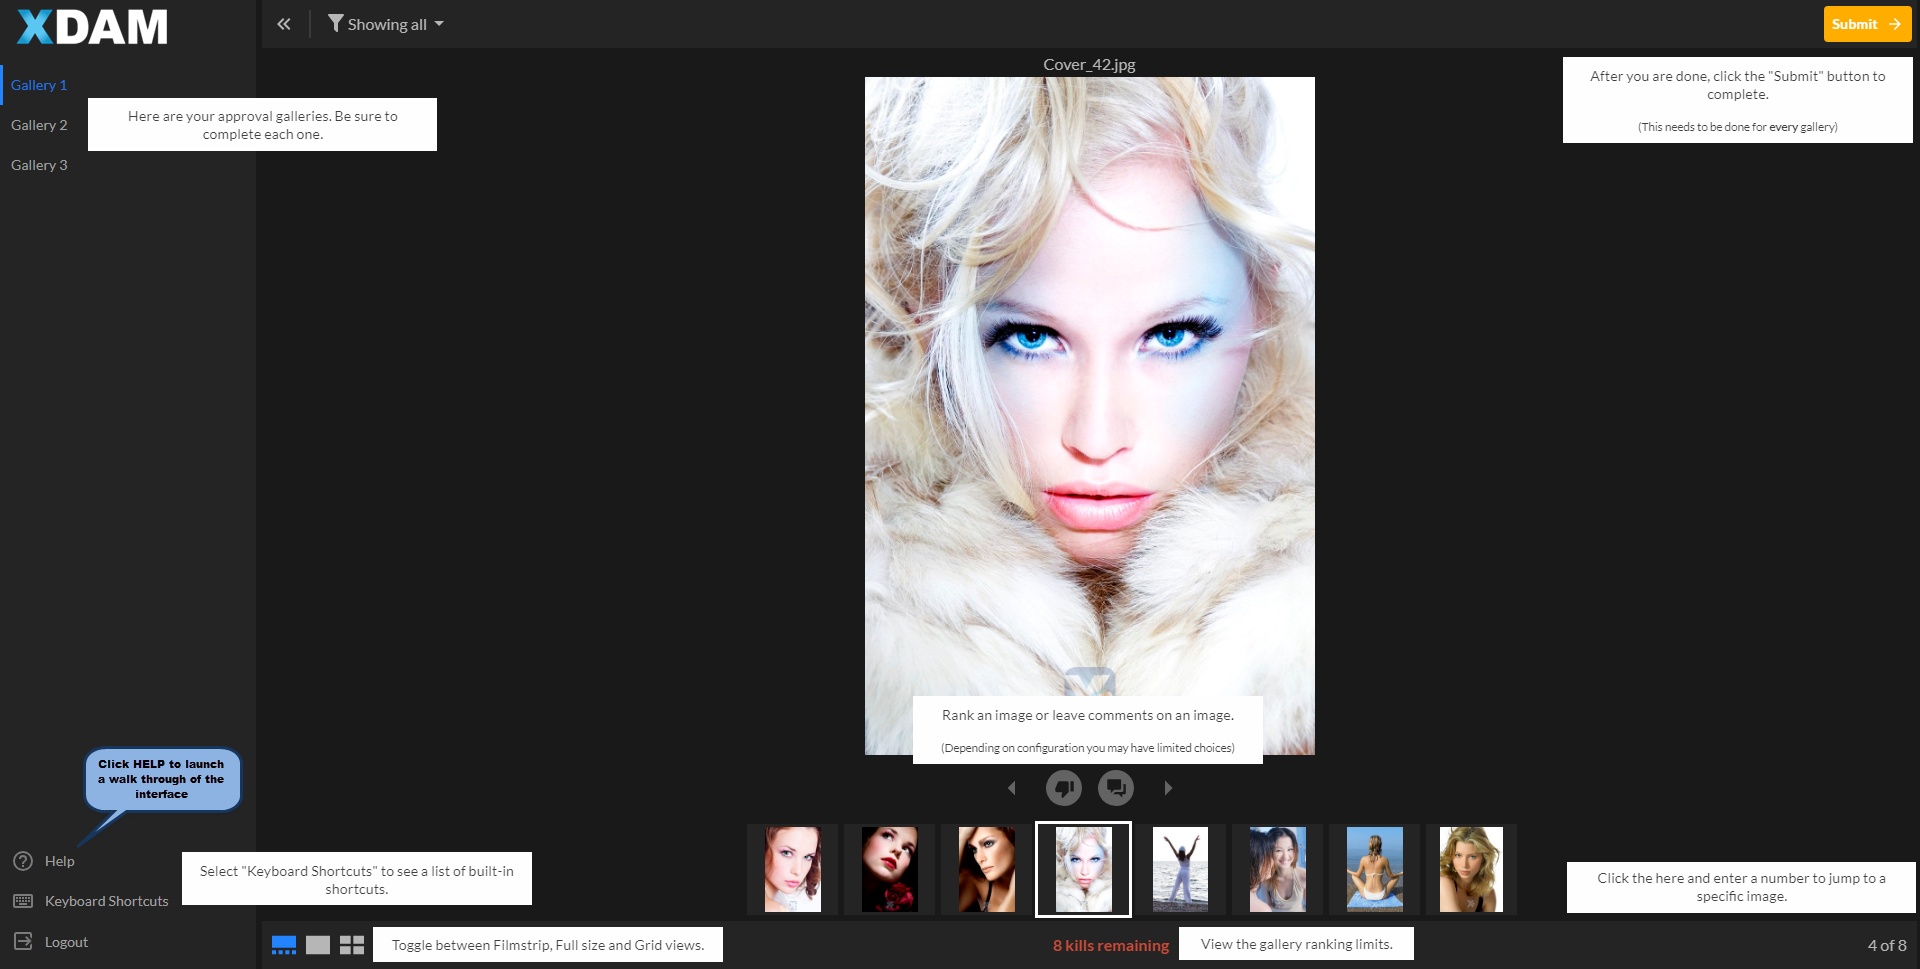Screen dimensions: 1920x969
Task: Open the comment bubble icon
Action: 1116,788
